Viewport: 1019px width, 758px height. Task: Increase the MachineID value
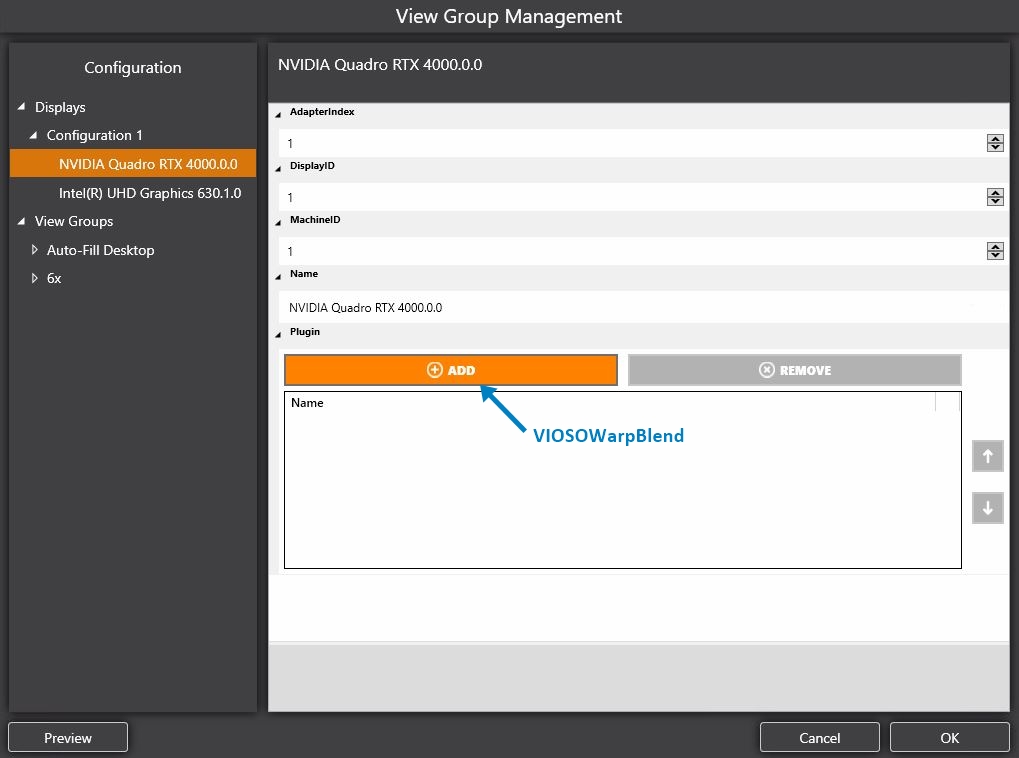995,246
